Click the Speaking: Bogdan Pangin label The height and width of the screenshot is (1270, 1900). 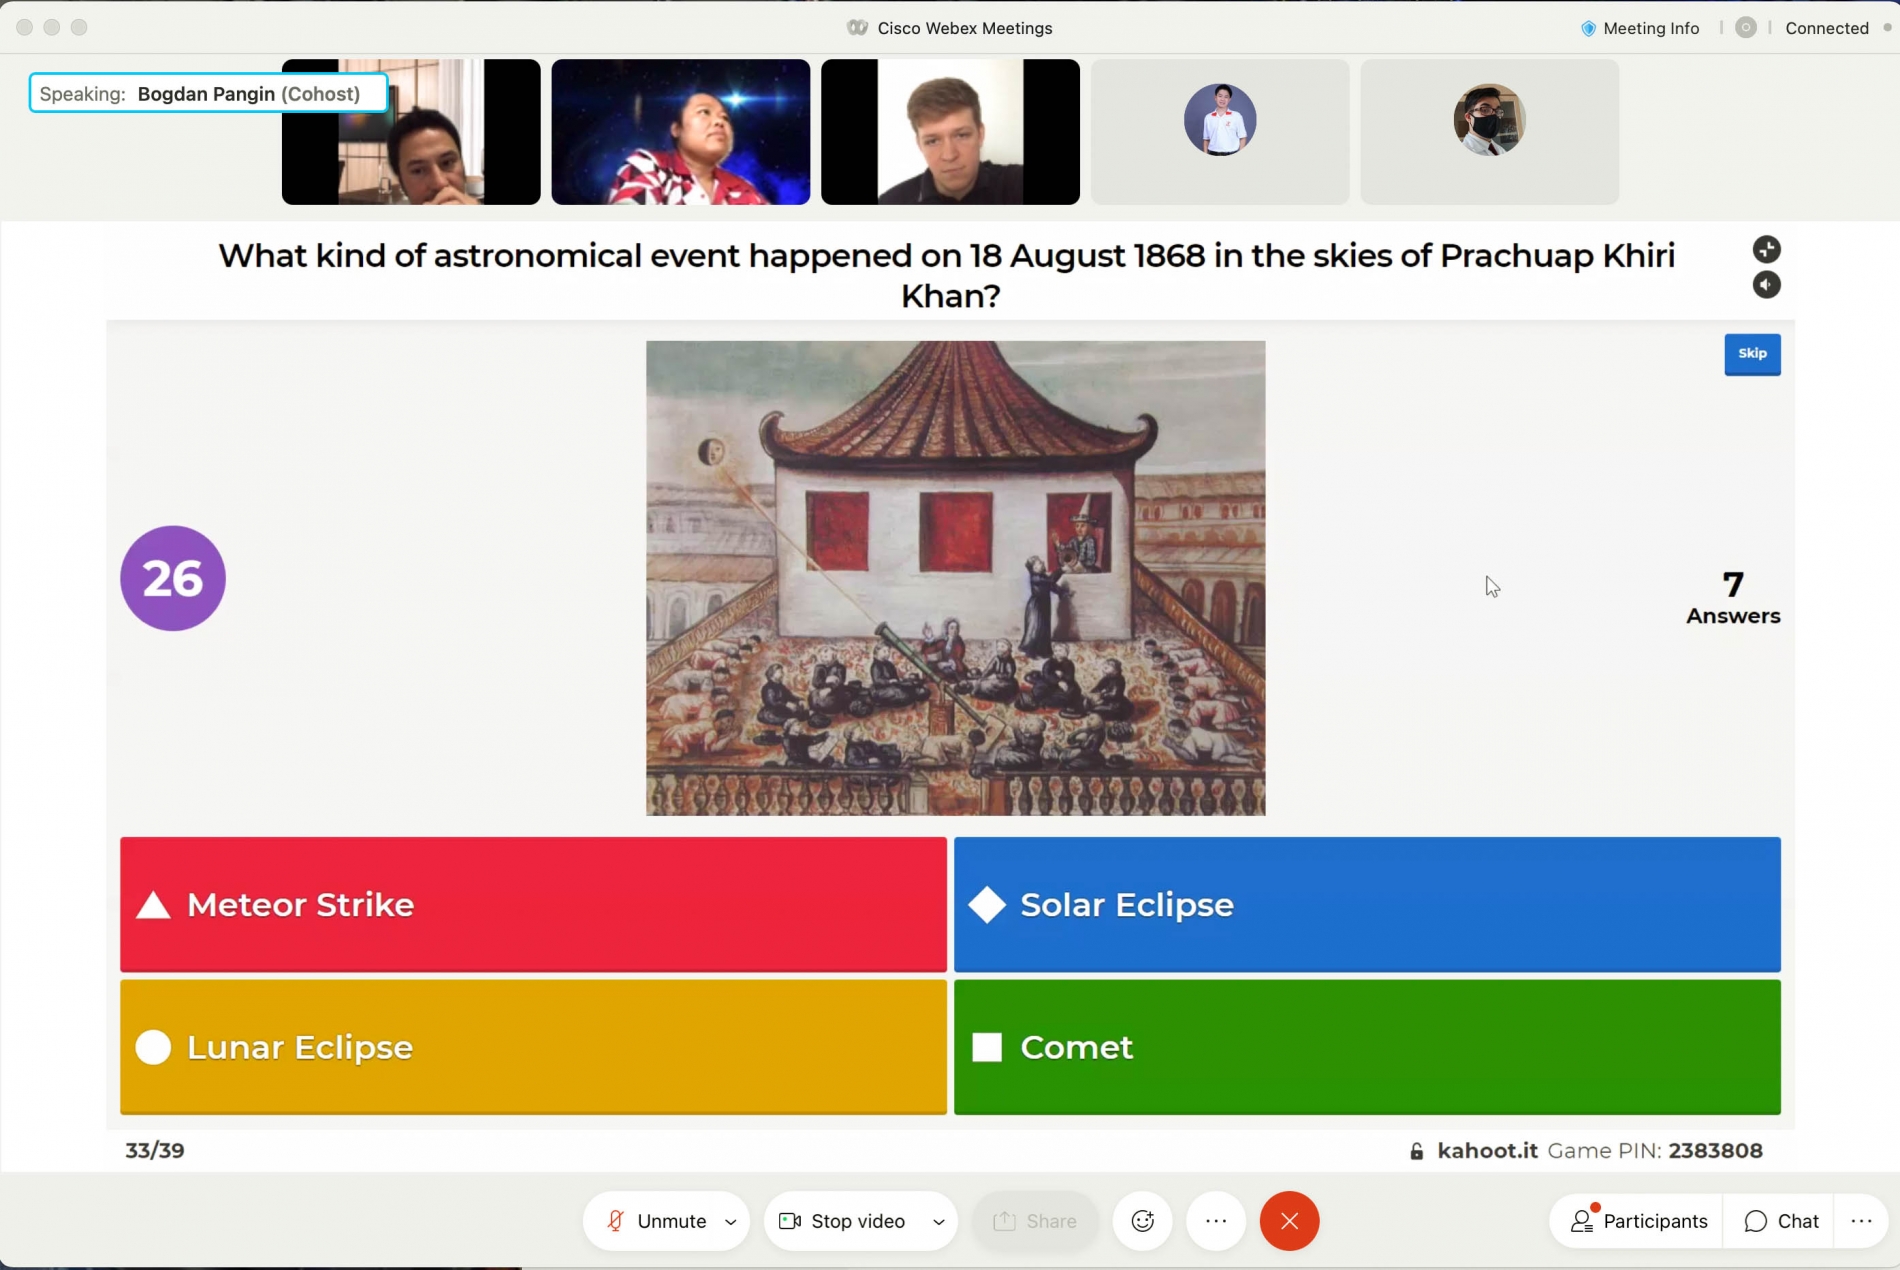point(208,93)
